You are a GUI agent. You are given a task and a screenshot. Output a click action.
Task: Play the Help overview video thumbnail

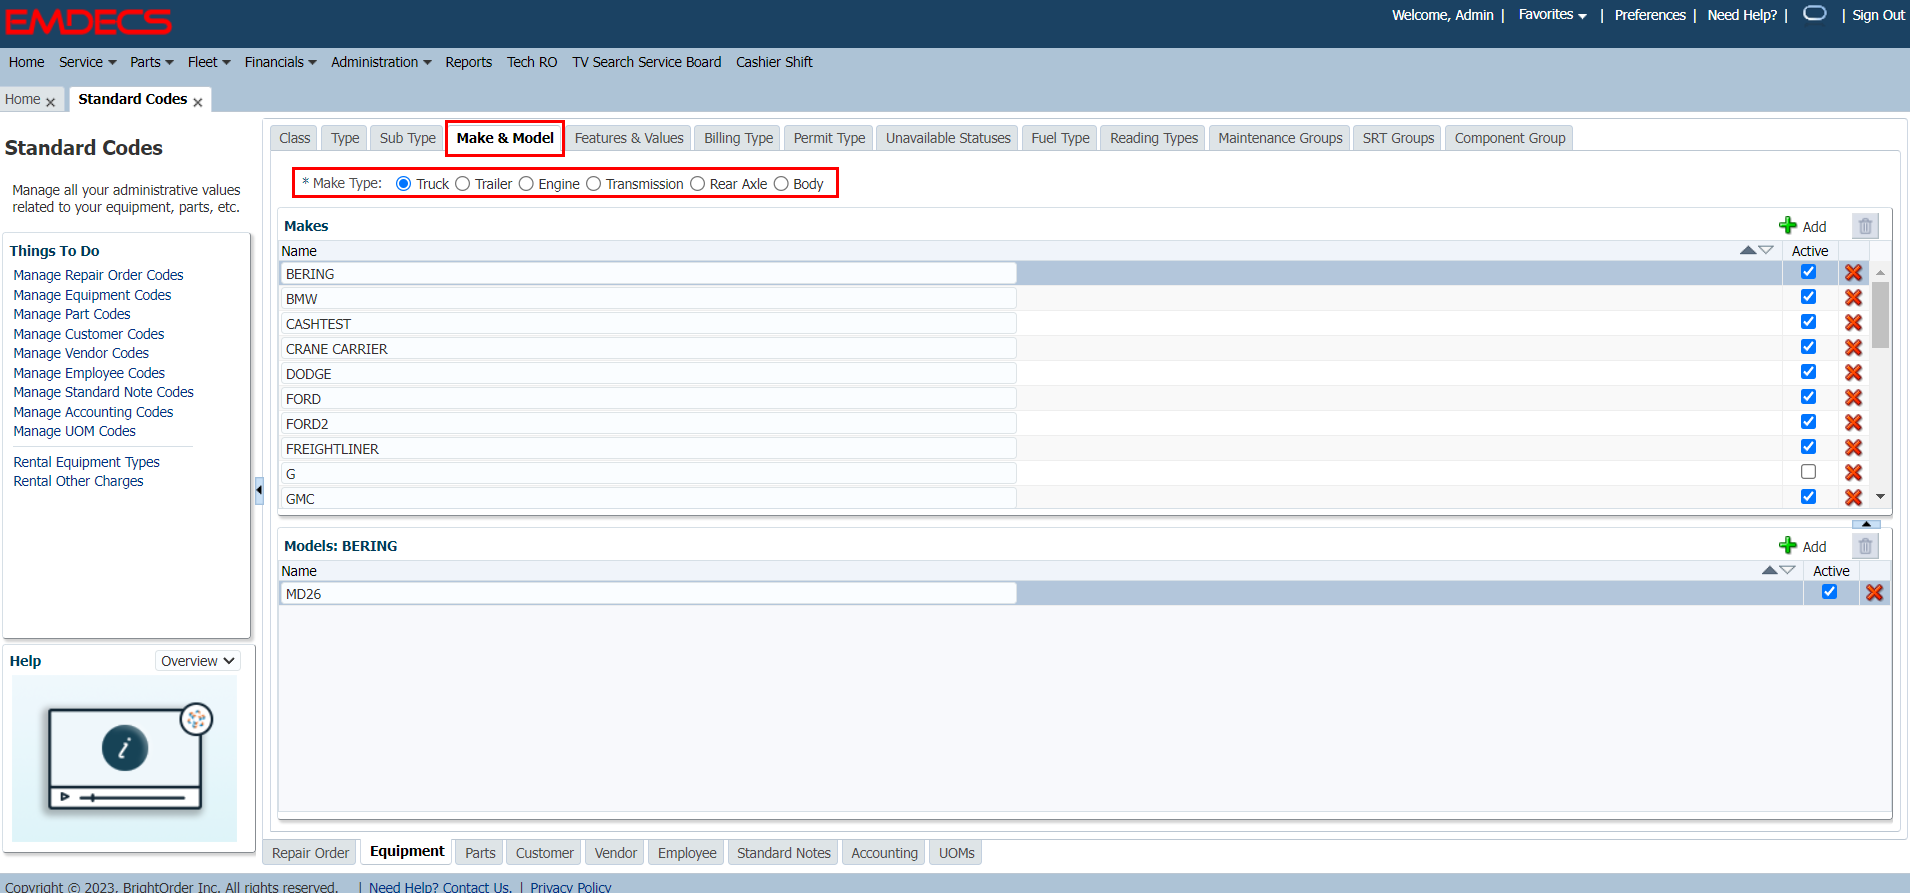pos(125,758)
